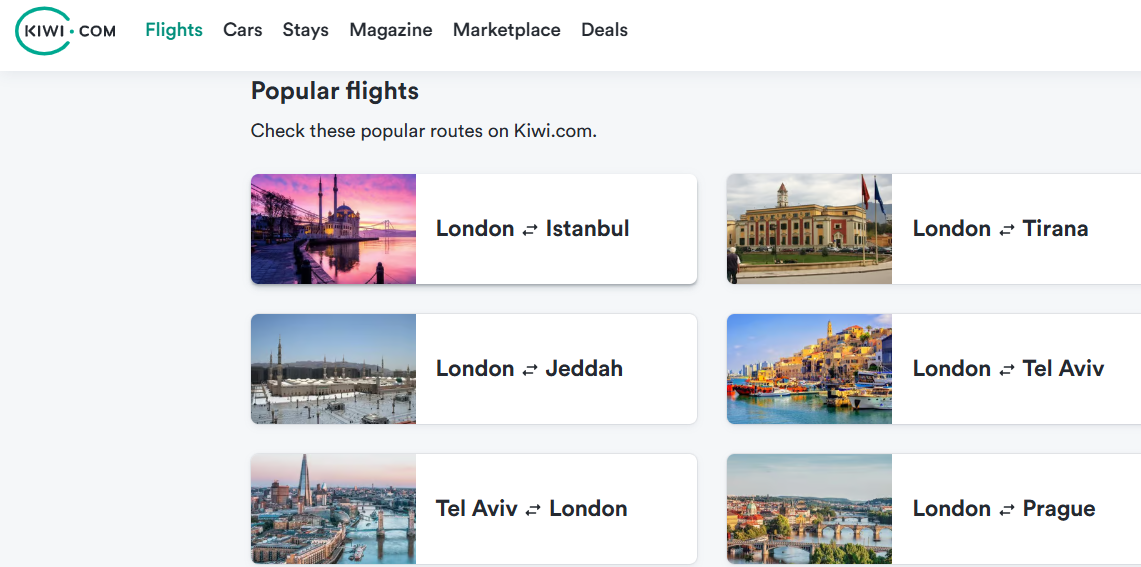
Task: Click the London–Prague swap arrows icon
Action: point(1007,510)
